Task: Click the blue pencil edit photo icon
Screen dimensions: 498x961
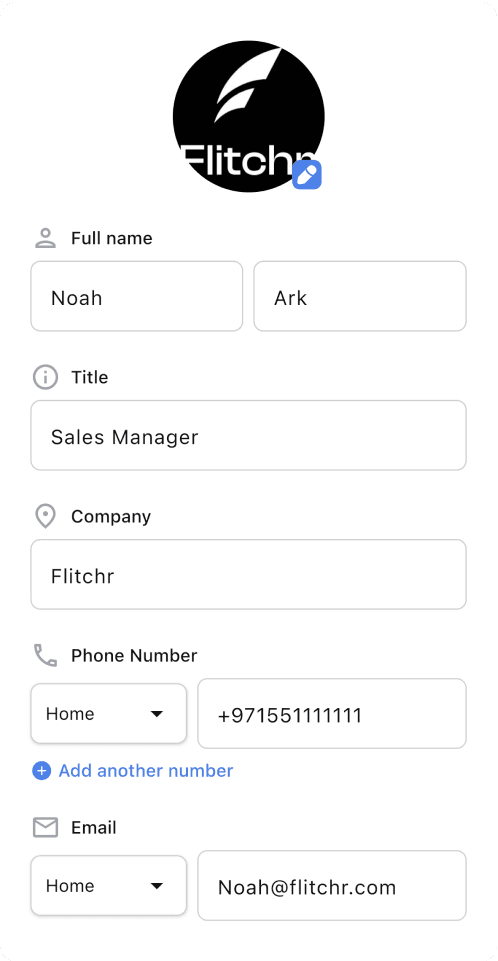Action: pos(307,175)
